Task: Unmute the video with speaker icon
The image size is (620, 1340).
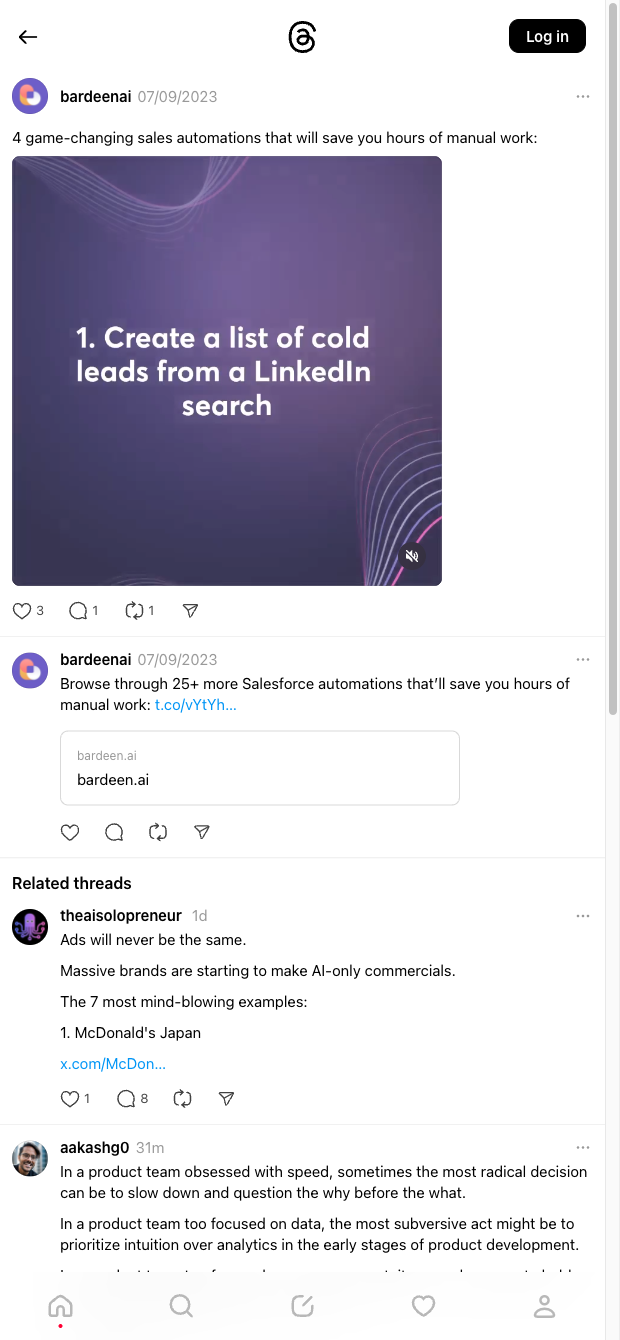Action: (x=412, y=556)
